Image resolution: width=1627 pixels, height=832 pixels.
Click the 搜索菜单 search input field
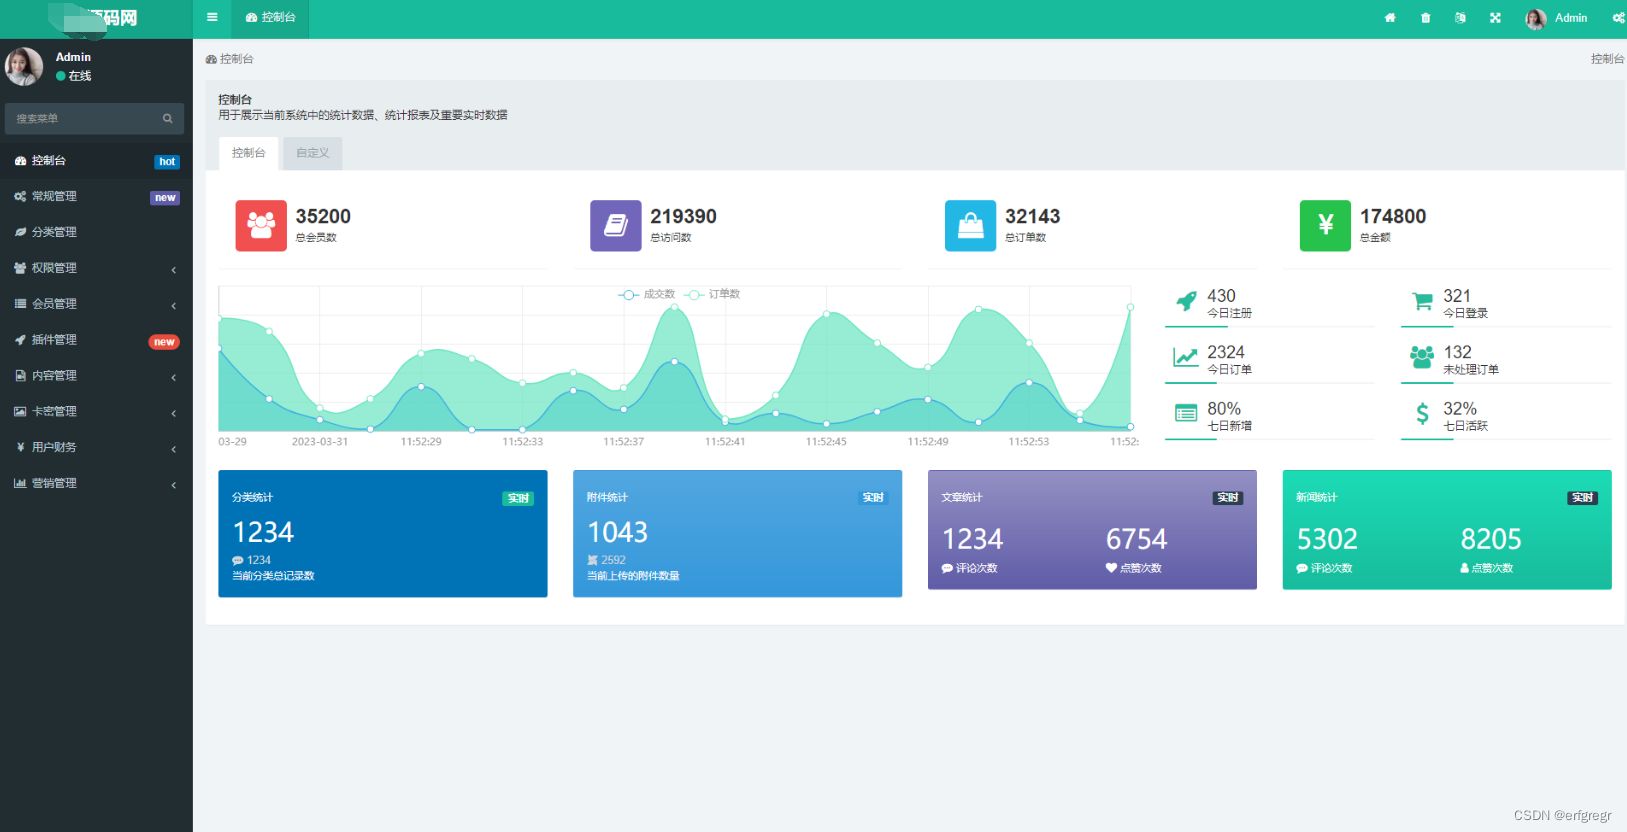(85, 119)
